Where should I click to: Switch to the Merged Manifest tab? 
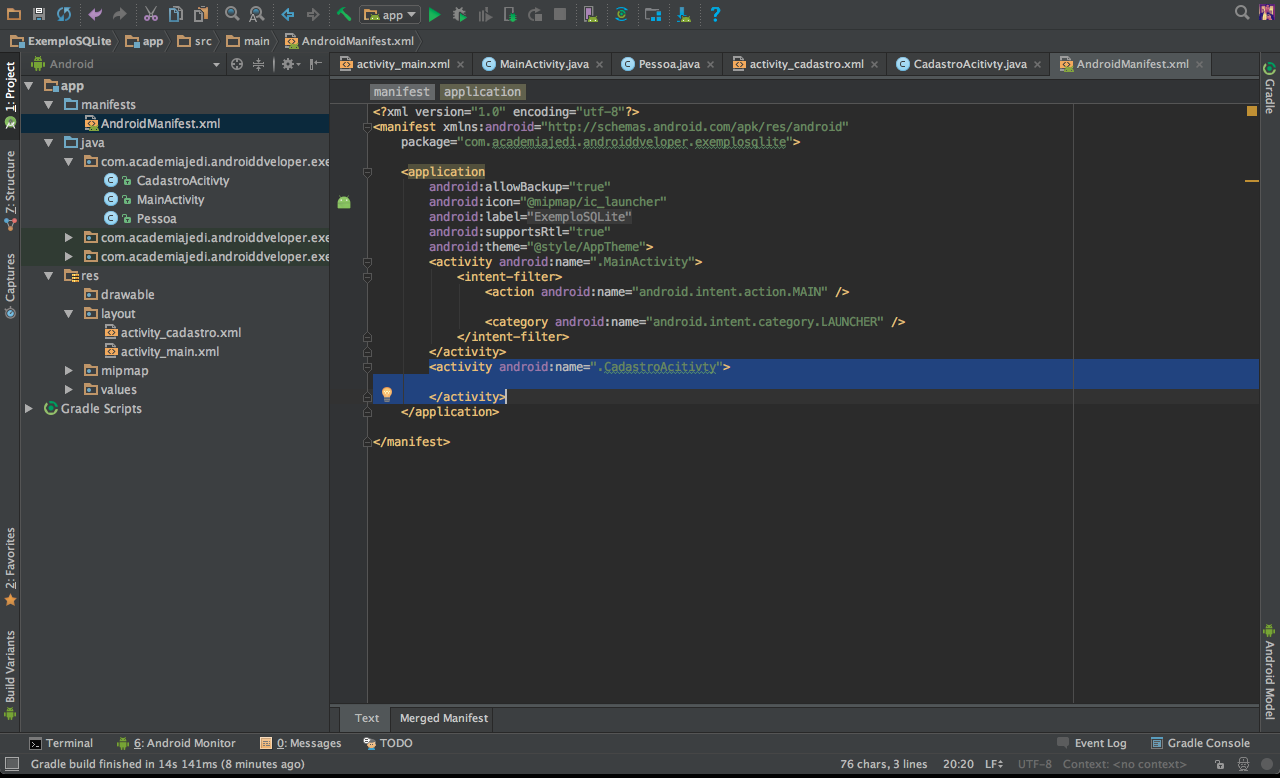444,718
